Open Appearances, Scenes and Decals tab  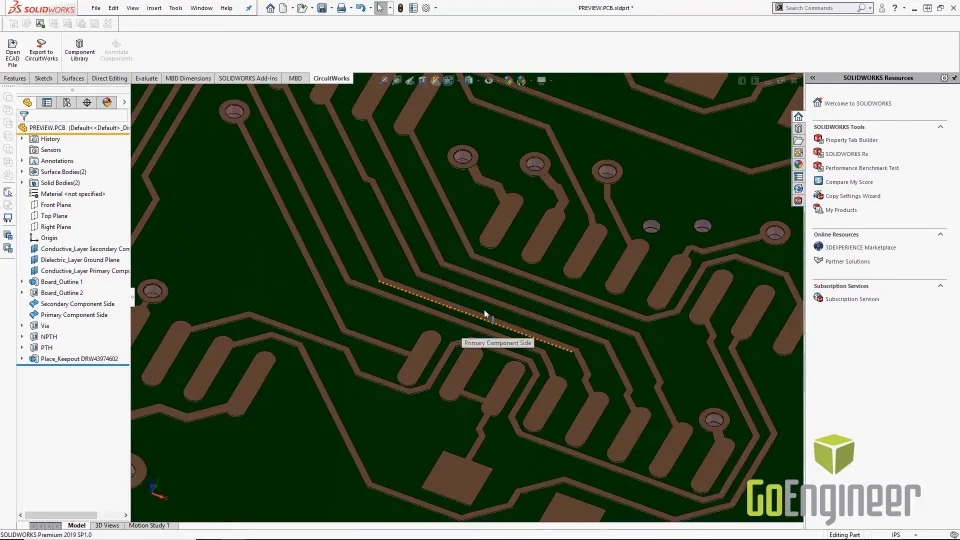[798, 165]
